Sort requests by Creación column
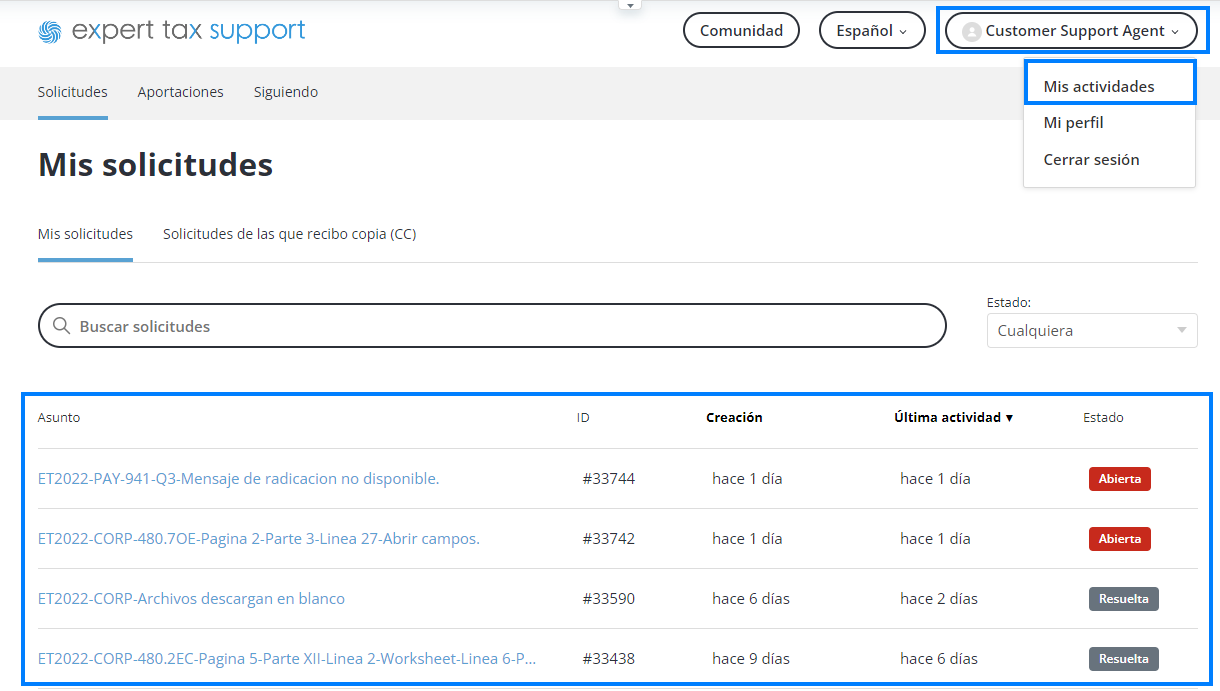The width and height of the screenshot is (1220, 691). 734,418
